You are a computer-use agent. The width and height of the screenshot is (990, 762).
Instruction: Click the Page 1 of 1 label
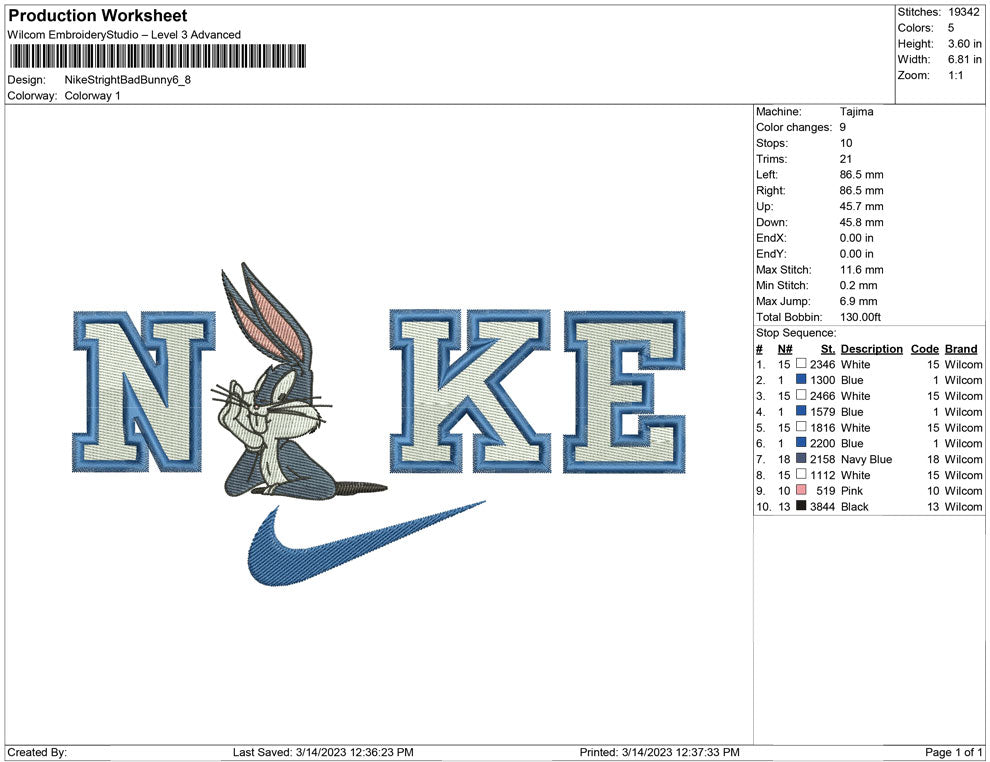click(x=953, y=752)
